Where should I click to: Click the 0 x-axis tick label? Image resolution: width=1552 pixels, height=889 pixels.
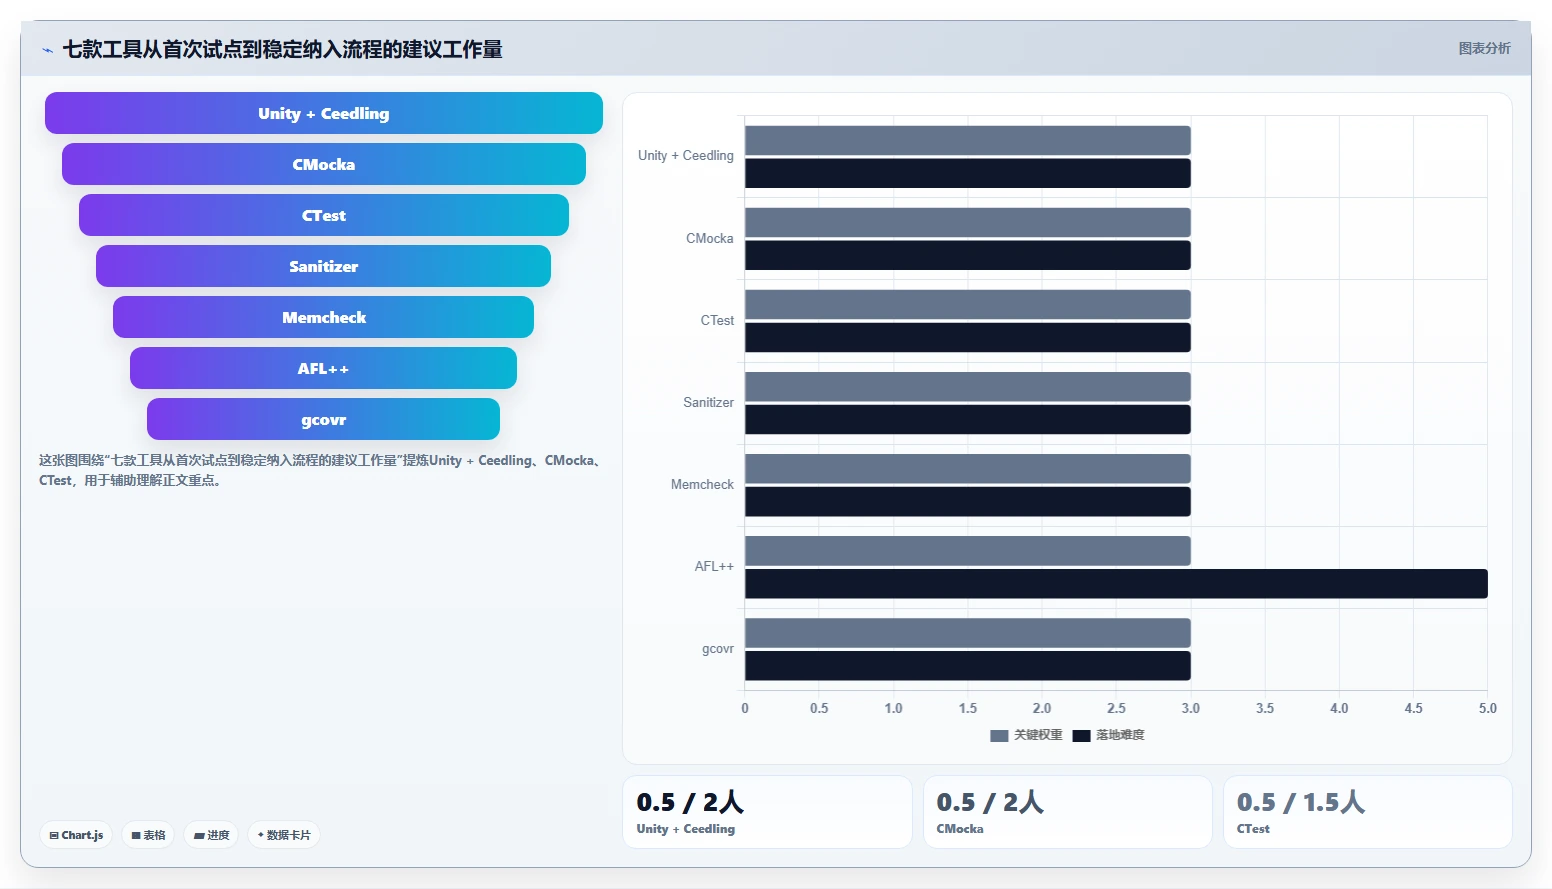point(745,708)
